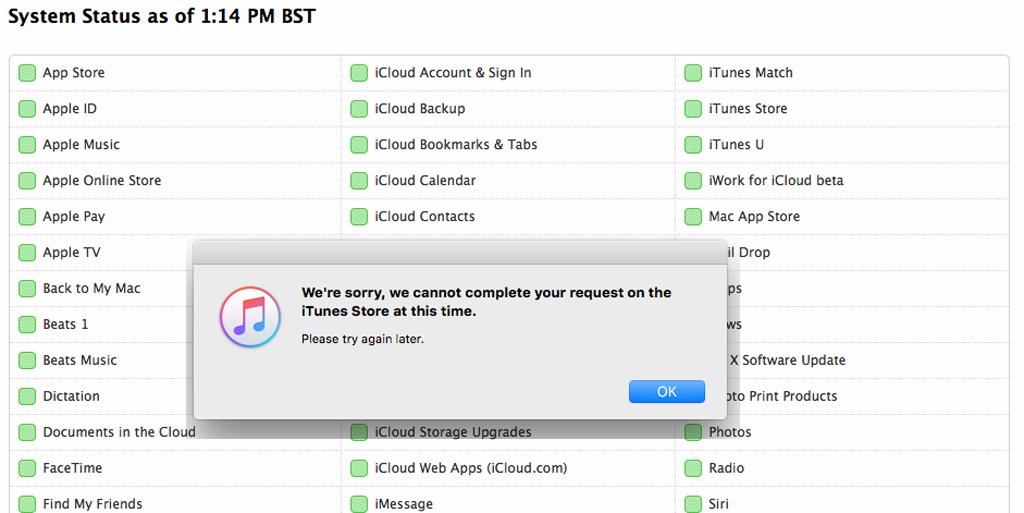
Task: Select the green icon for iCloud Backup
Action: click(x=359, y=109)
